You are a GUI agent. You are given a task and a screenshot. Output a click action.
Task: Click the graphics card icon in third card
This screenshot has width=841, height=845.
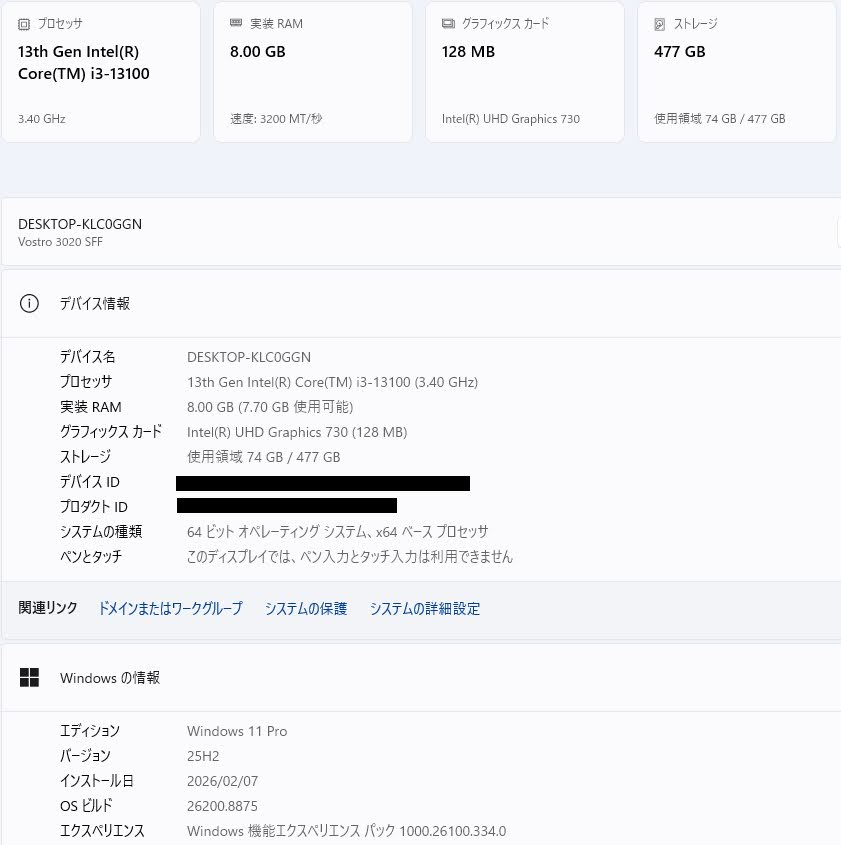448,23
